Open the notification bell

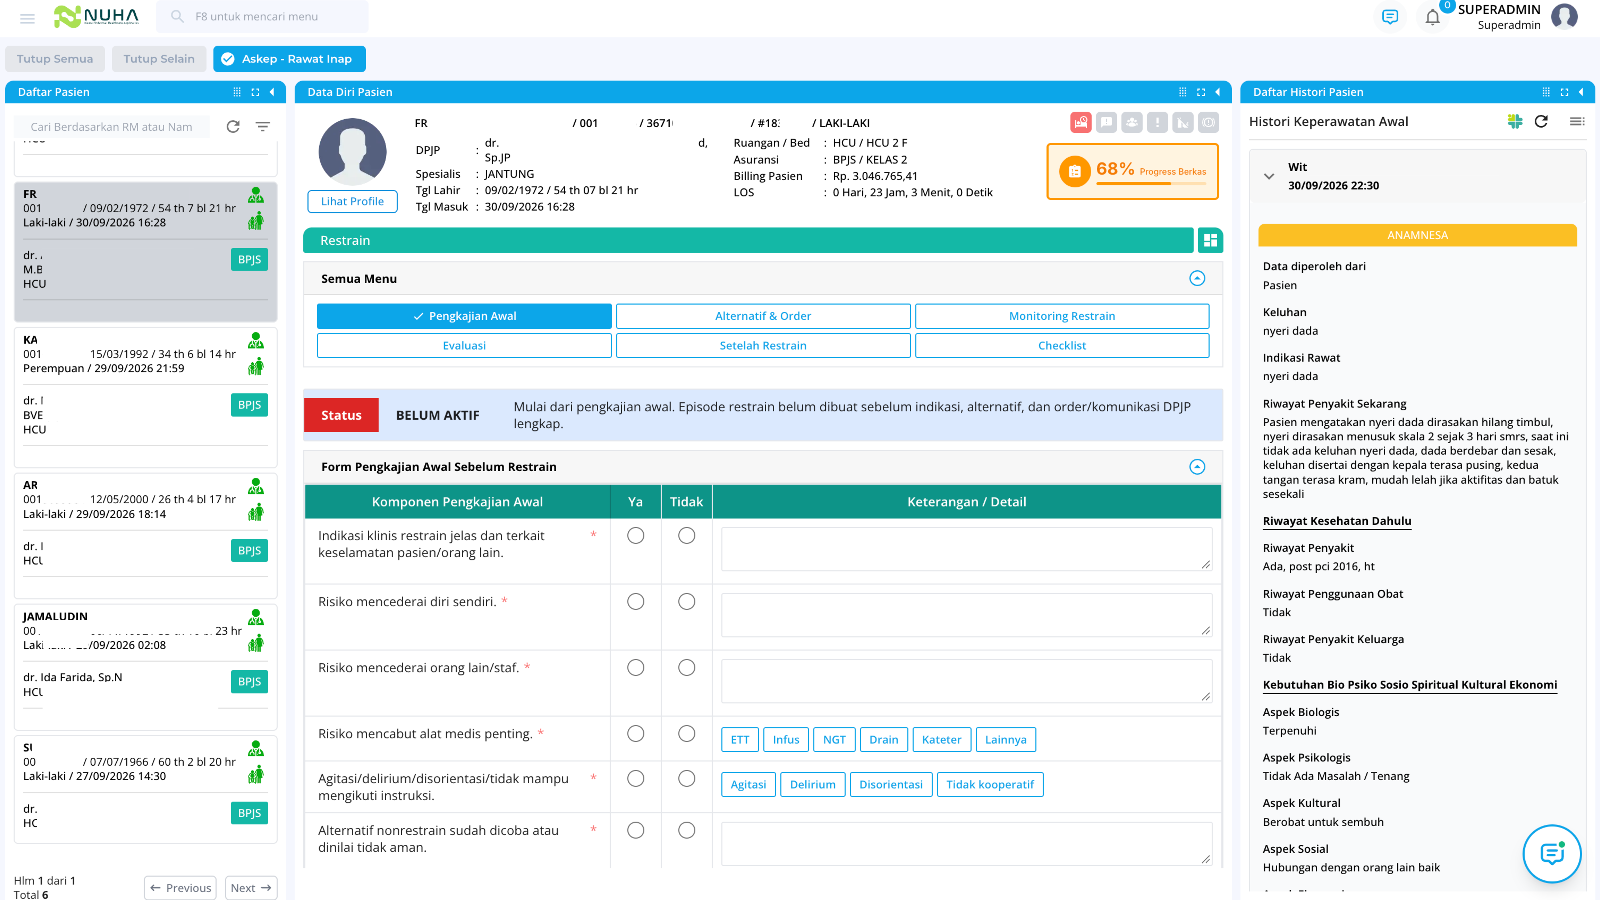(1432, 17)
